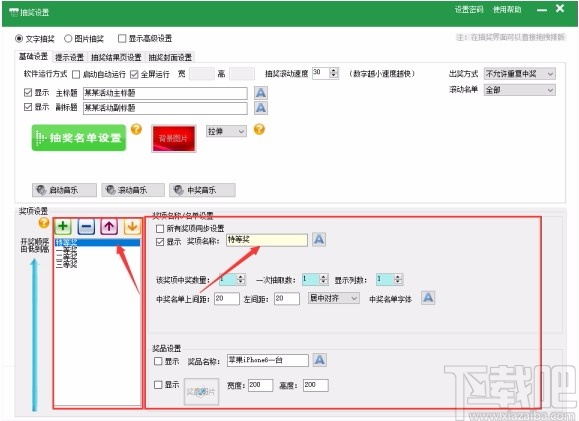579x421 pixels.
Task: Open the 居中对齐 alignment dropdown
Action: point(333,298)
